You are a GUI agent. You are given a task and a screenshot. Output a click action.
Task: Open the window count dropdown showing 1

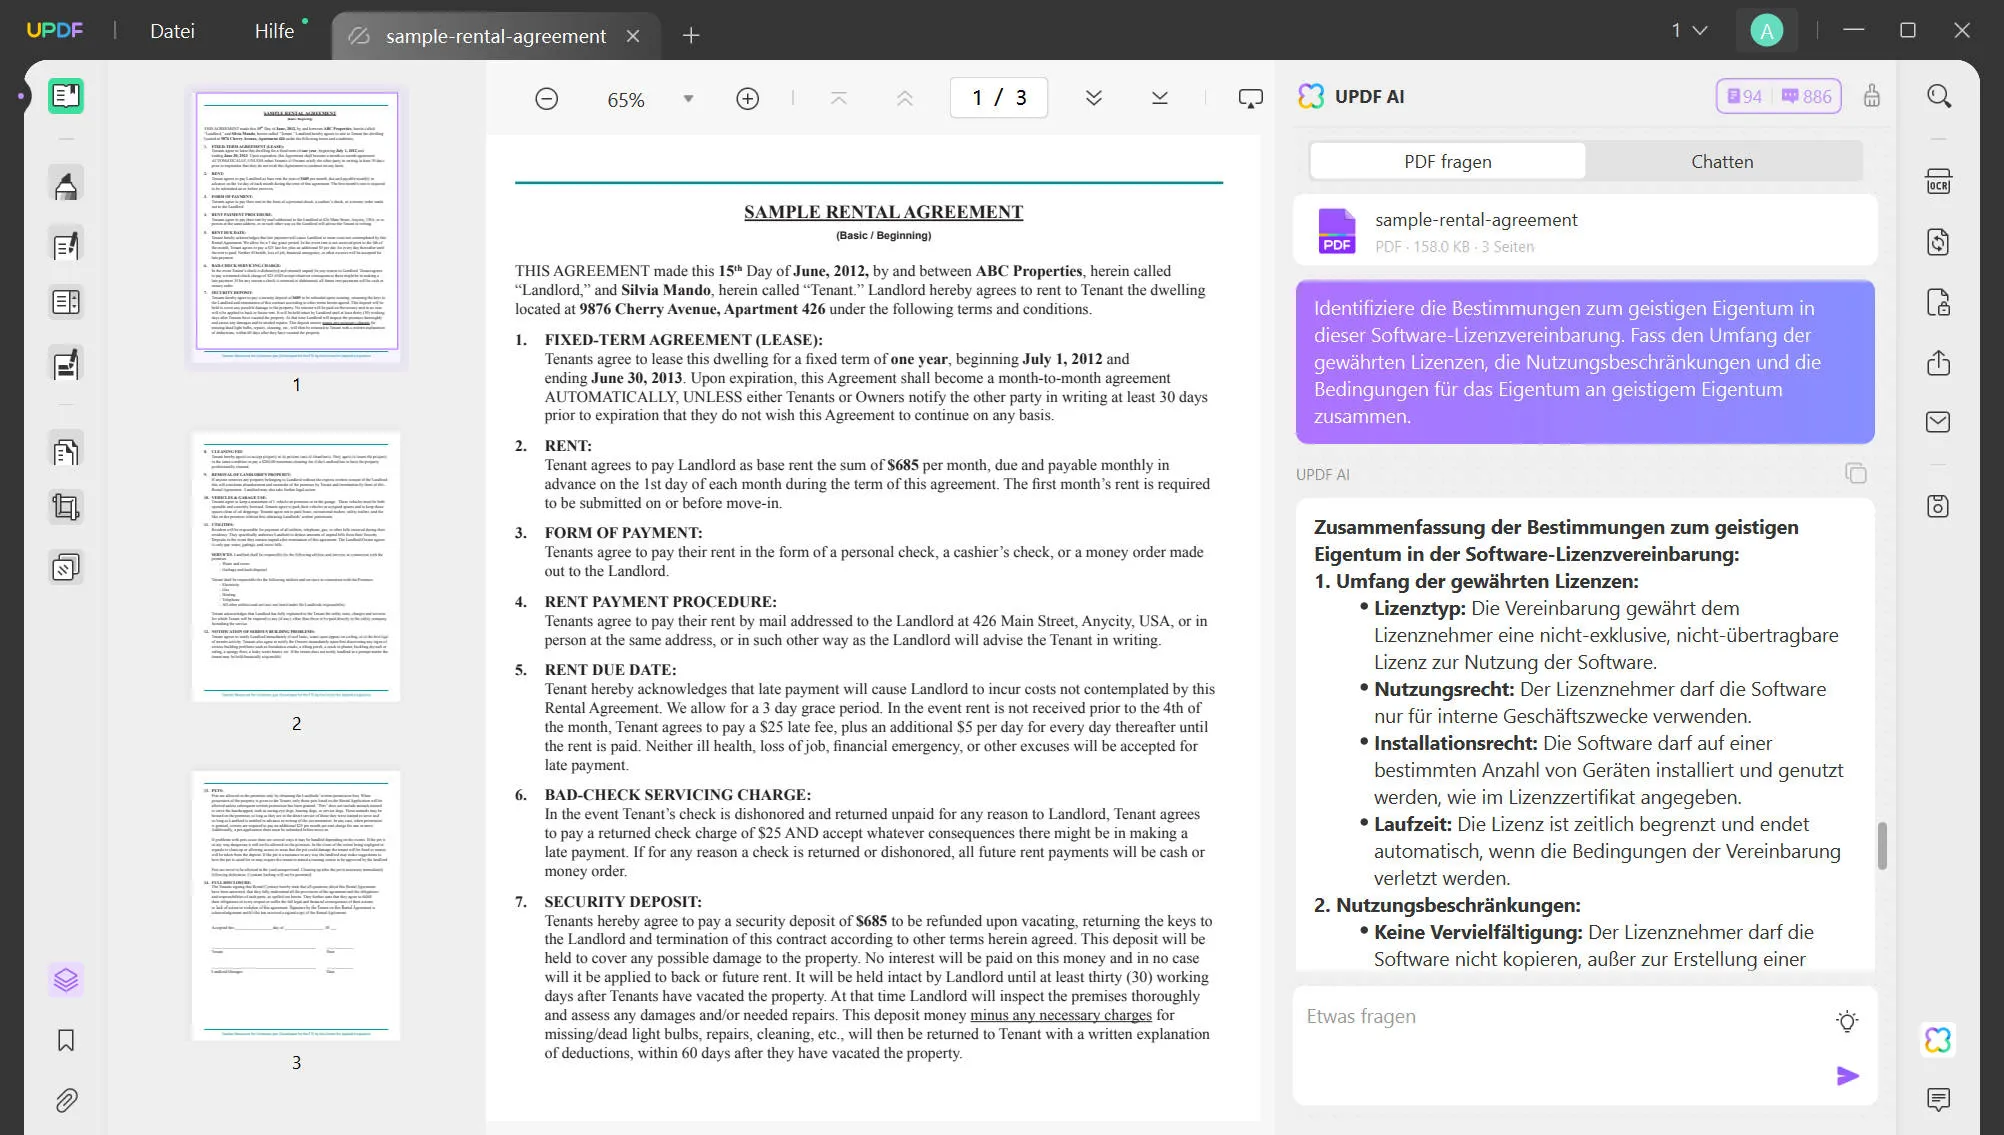coord(1689,31)
